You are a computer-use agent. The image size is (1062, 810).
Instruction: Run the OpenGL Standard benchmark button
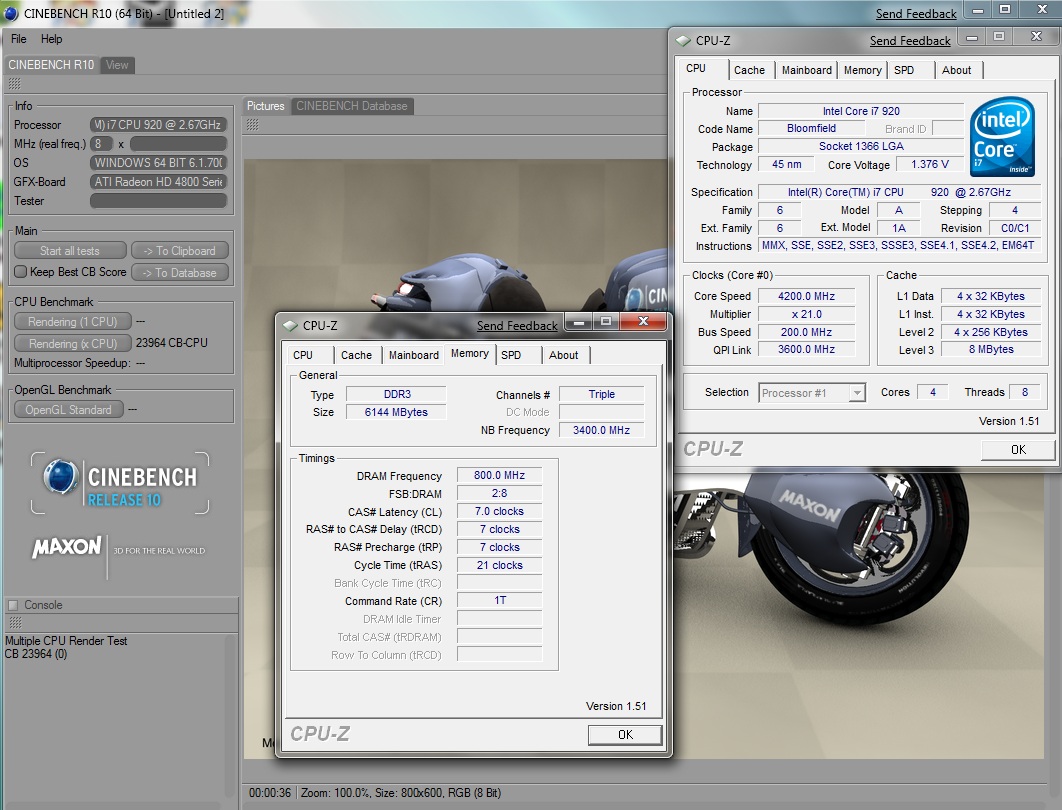(68, 410)
